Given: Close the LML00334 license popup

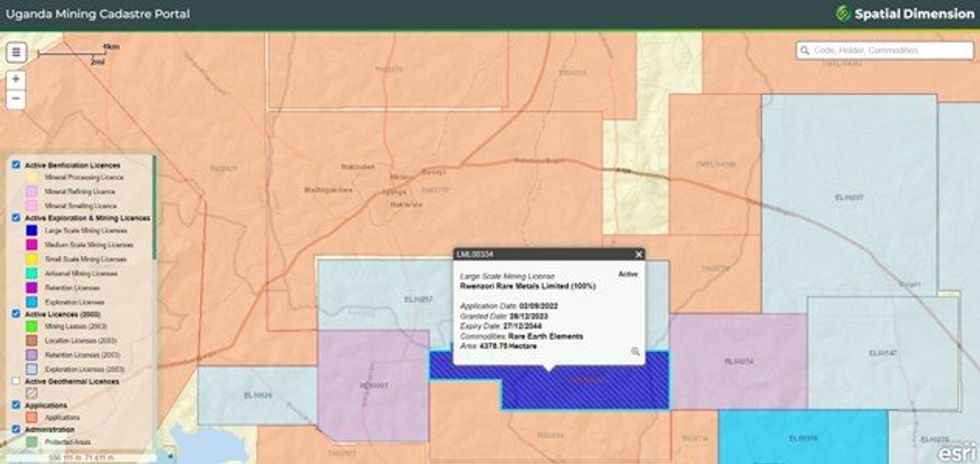Looking at the screenshot, I should coord(638,254).
